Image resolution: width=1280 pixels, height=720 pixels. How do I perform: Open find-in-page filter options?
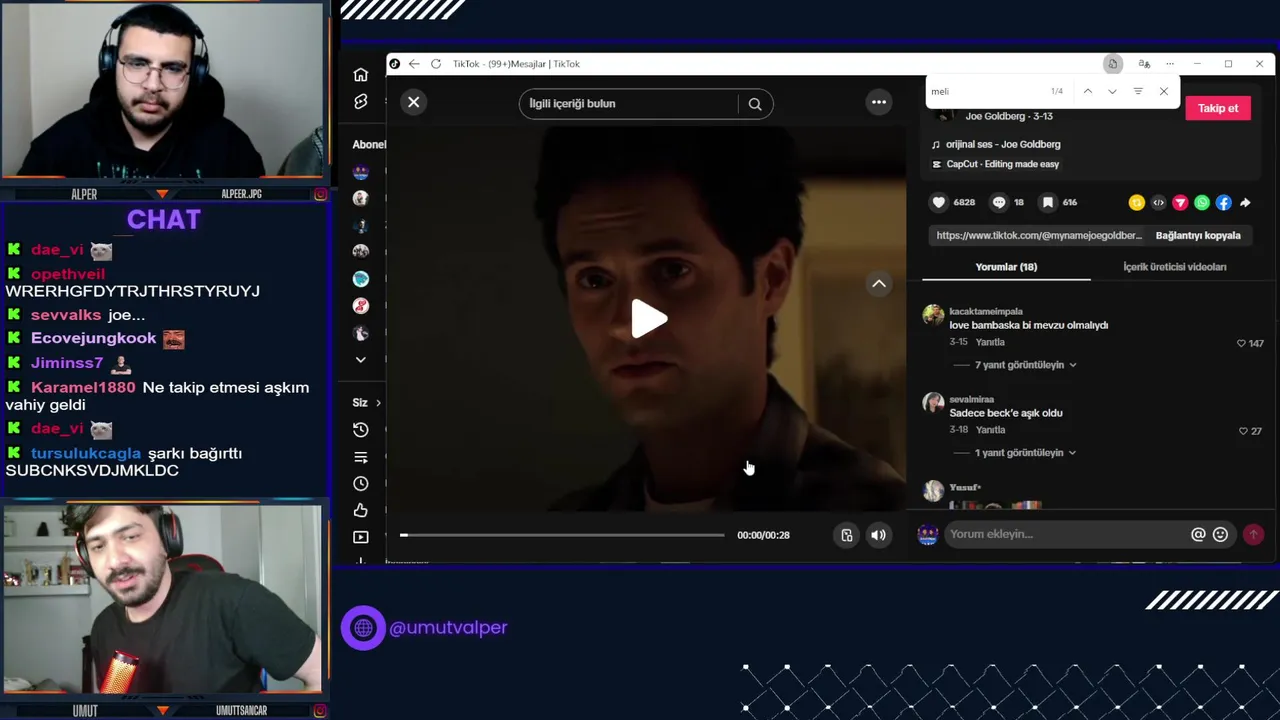pos(1138,91)
